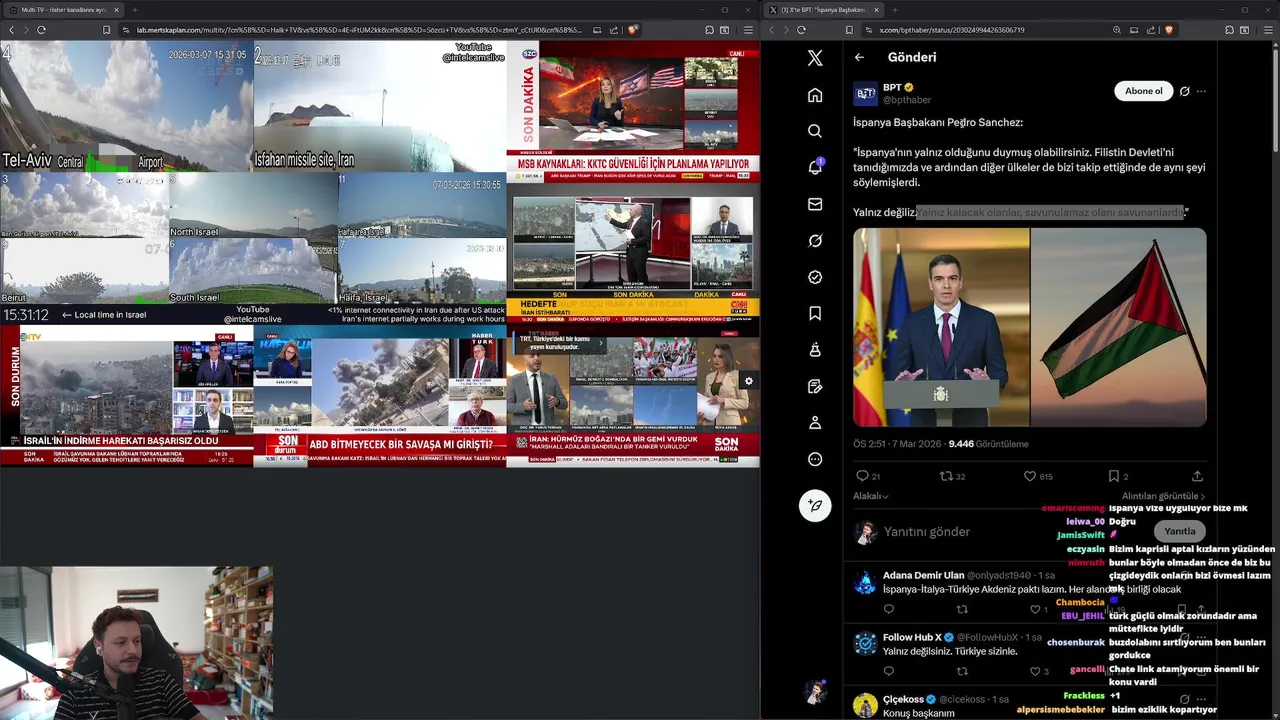Click the white compose post button

pyautogui.click(x=815, y=505)
